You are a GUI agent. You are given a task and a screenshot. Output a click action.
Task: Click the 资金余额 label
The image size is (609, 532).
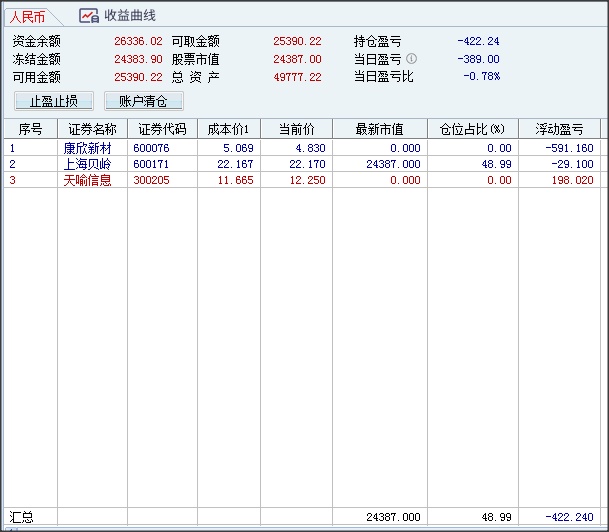point(37,41)
